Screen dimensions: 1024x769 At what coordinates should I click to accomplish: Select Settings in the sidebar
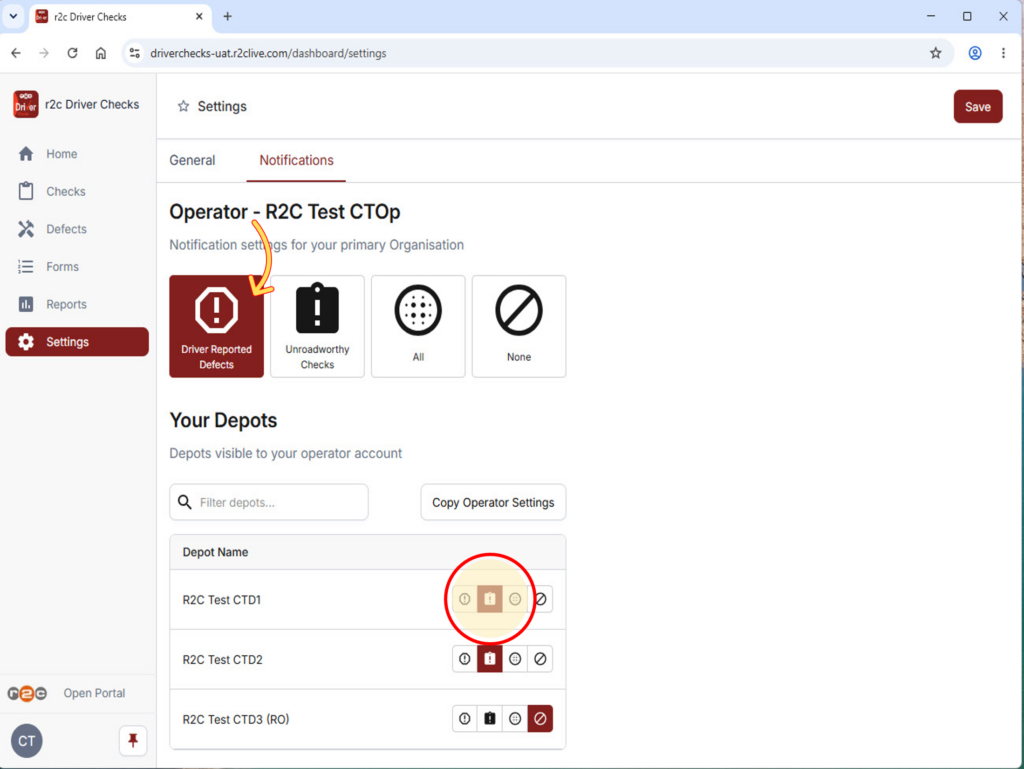(77, 341)
